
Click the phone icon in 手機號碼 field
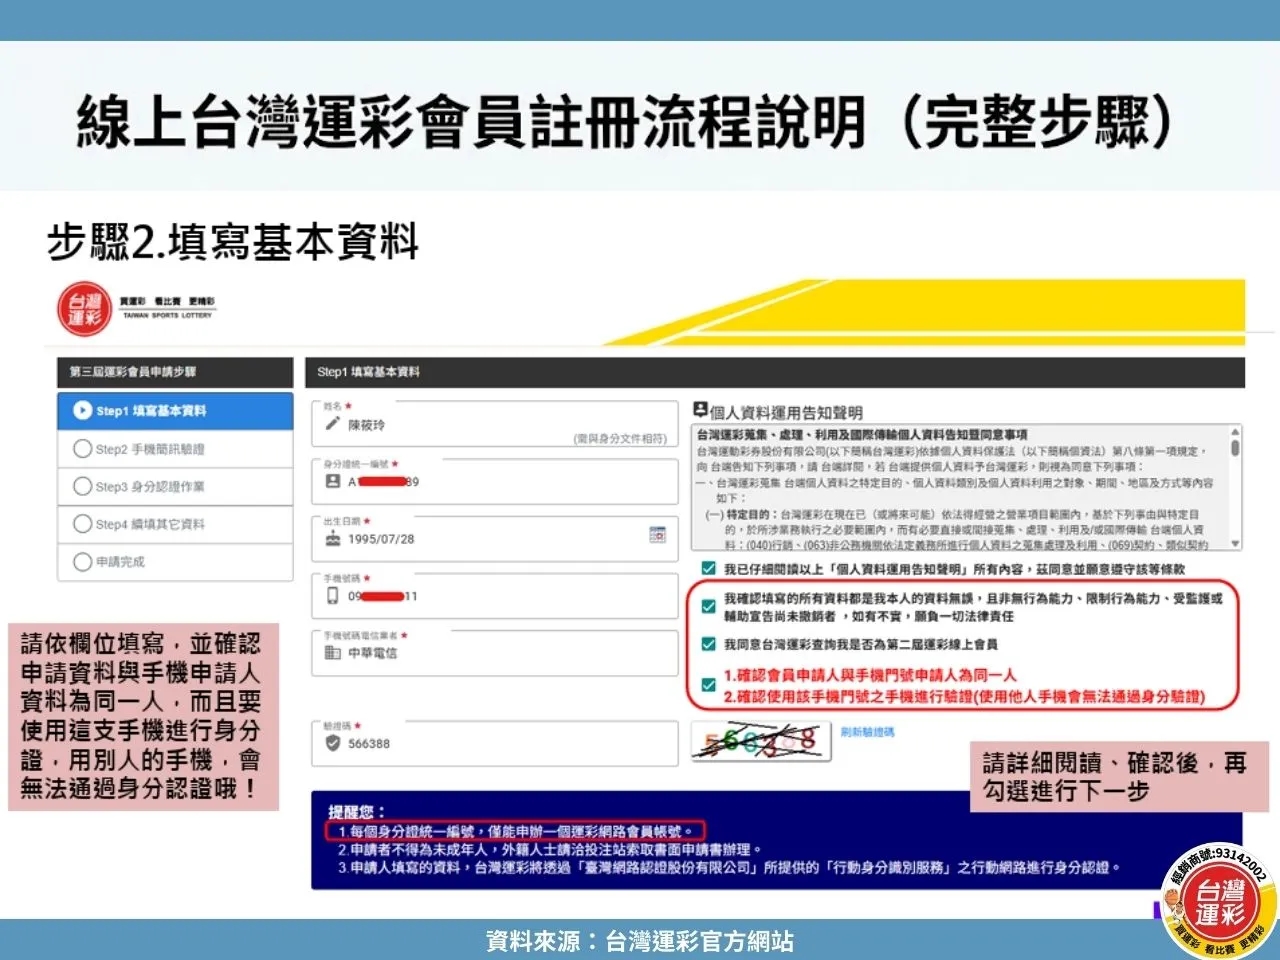point(333,596)
